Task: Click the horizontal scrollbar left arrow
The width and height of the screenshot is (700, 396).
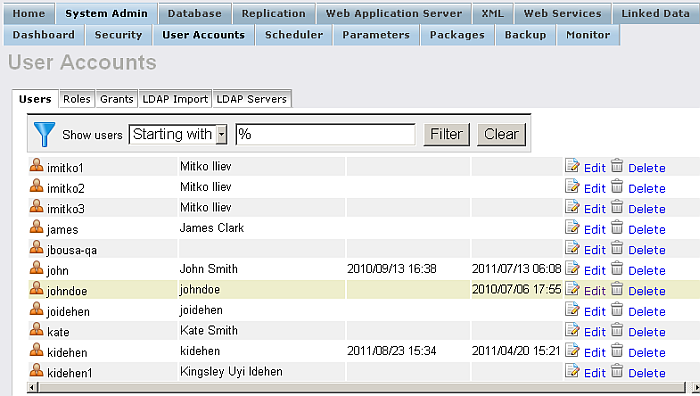Action: tap(31, 387)
